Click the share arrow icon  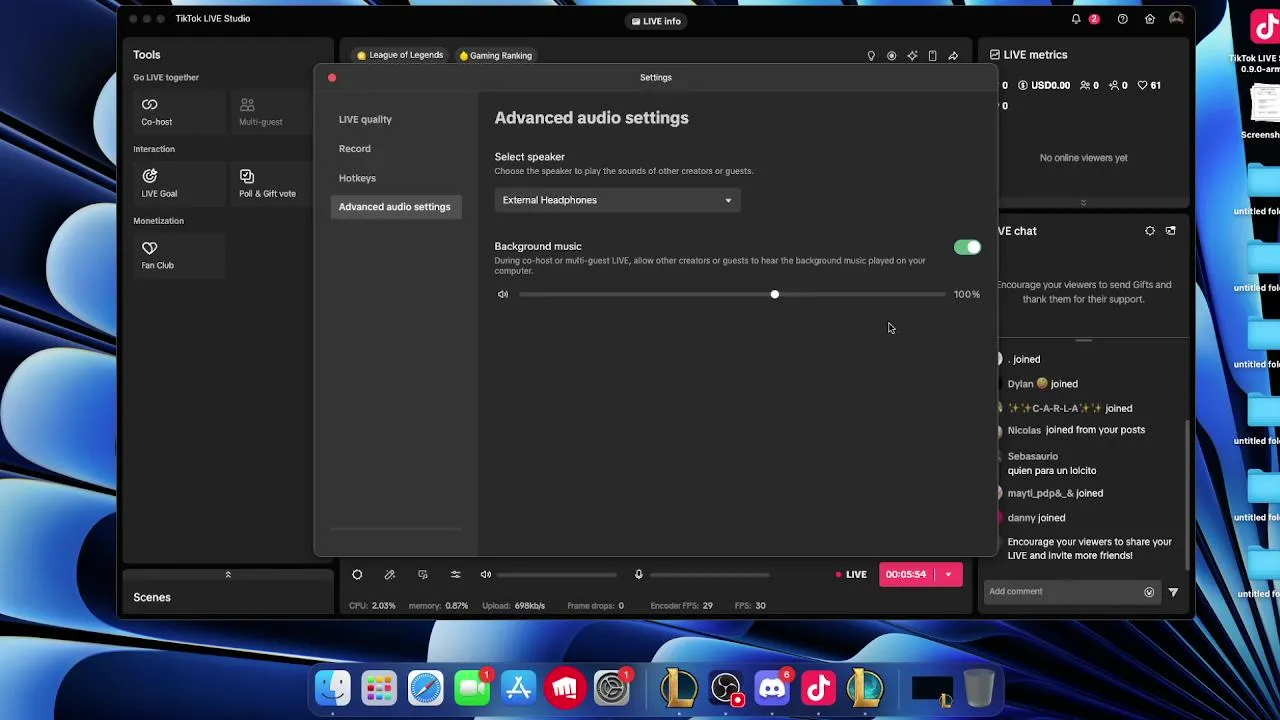(953, 56)
